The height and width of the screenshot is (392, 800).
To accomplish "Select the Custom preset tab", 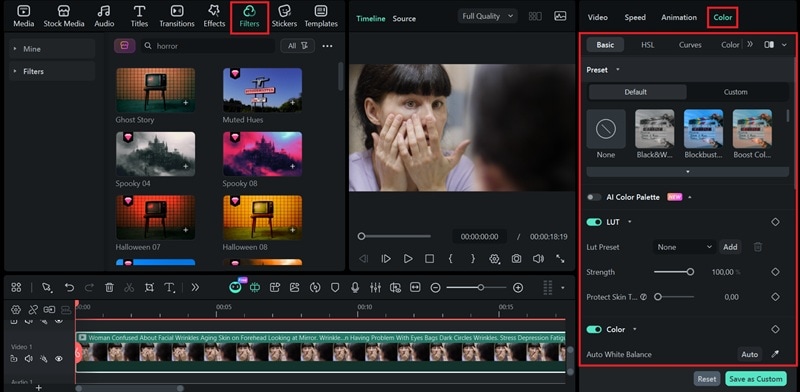I will [x=735, y=92].
